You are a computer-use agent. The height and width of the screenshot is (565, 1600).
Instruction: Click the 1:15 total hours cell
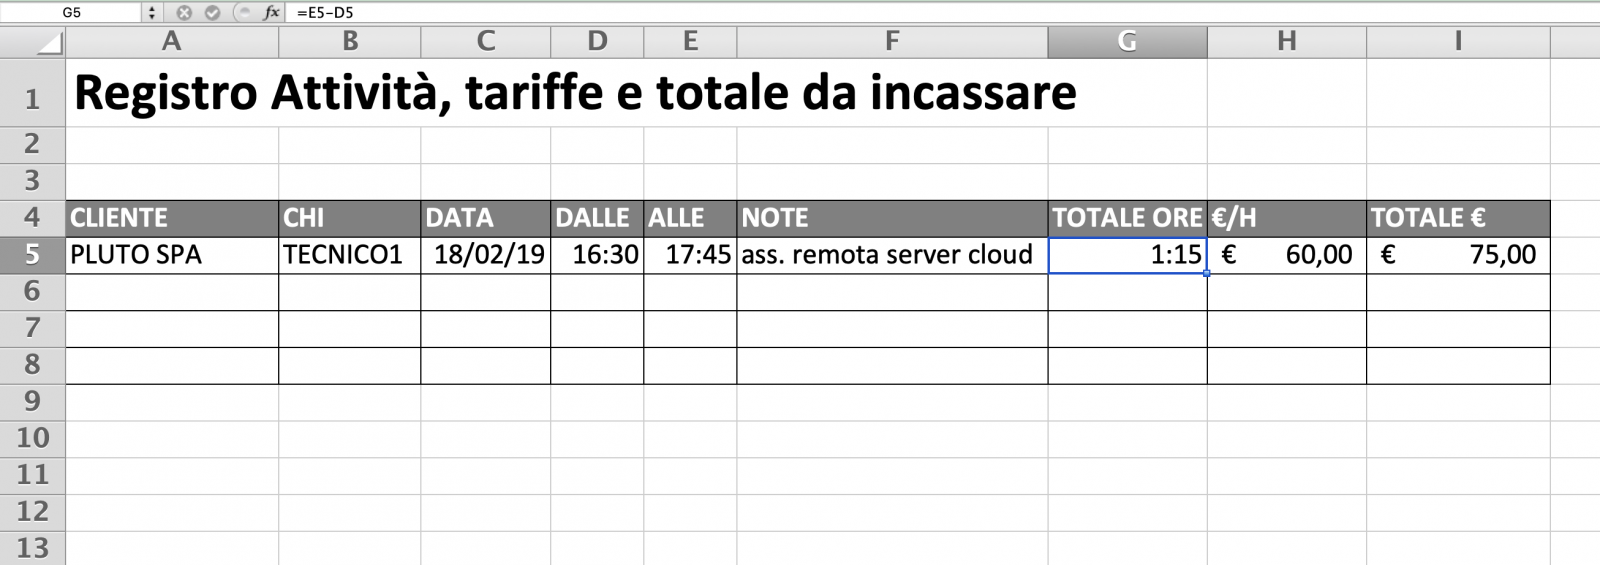point(1127,255)
